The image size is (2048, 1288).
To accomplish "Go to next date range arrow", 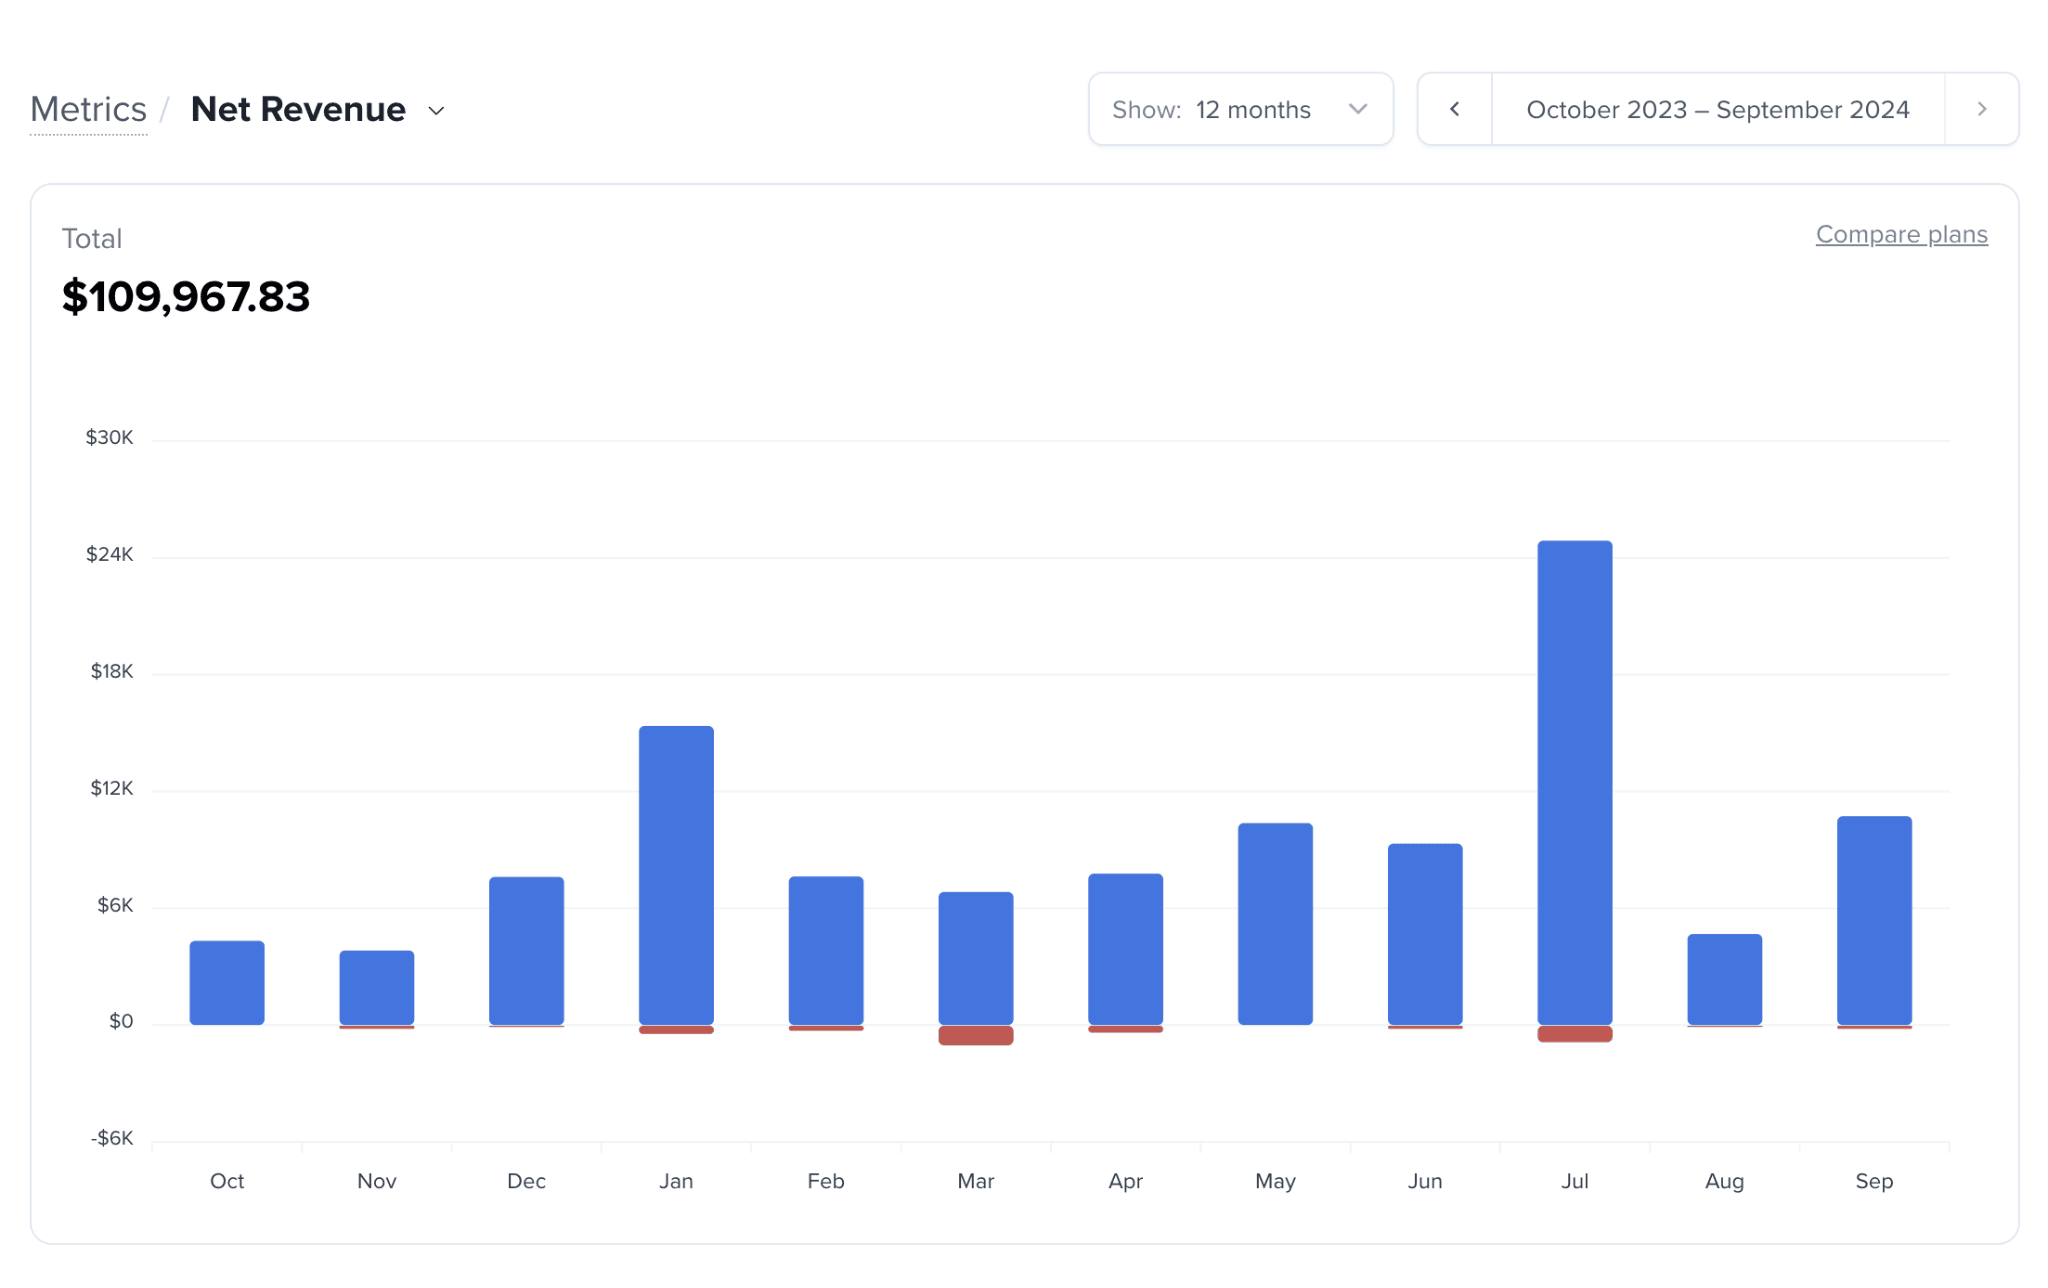I will pyautogui.click(x=1981, y=109).
